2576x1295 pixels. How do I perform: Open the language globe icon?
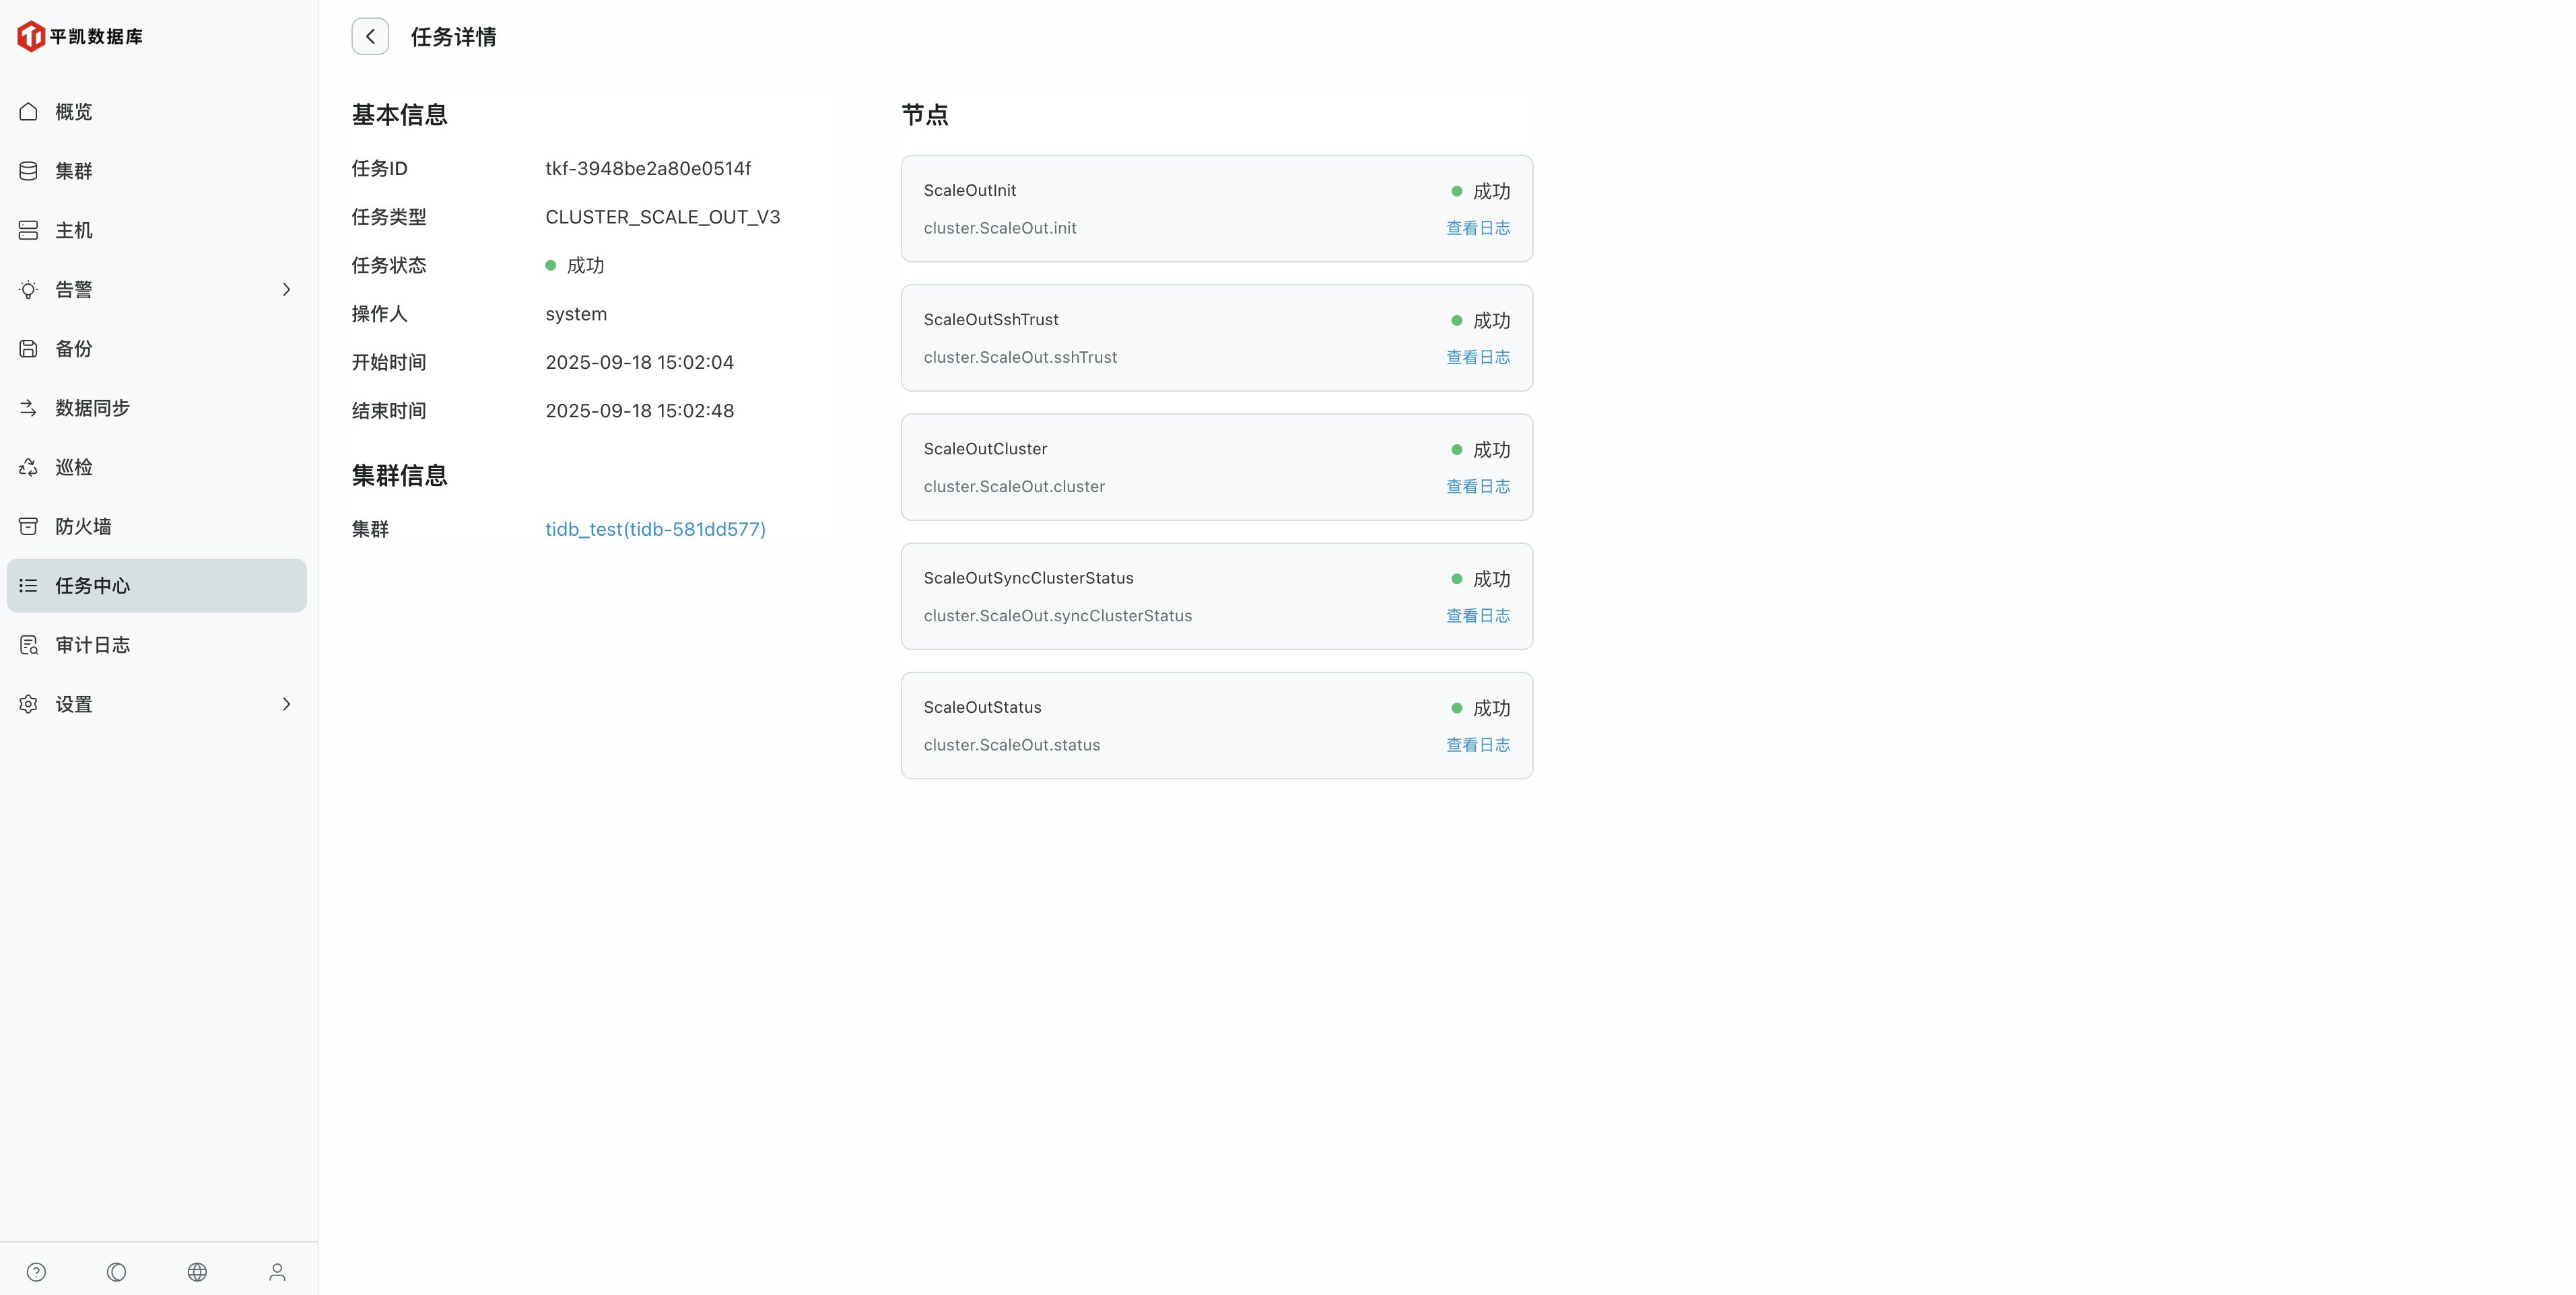[x=197, y=1271]
